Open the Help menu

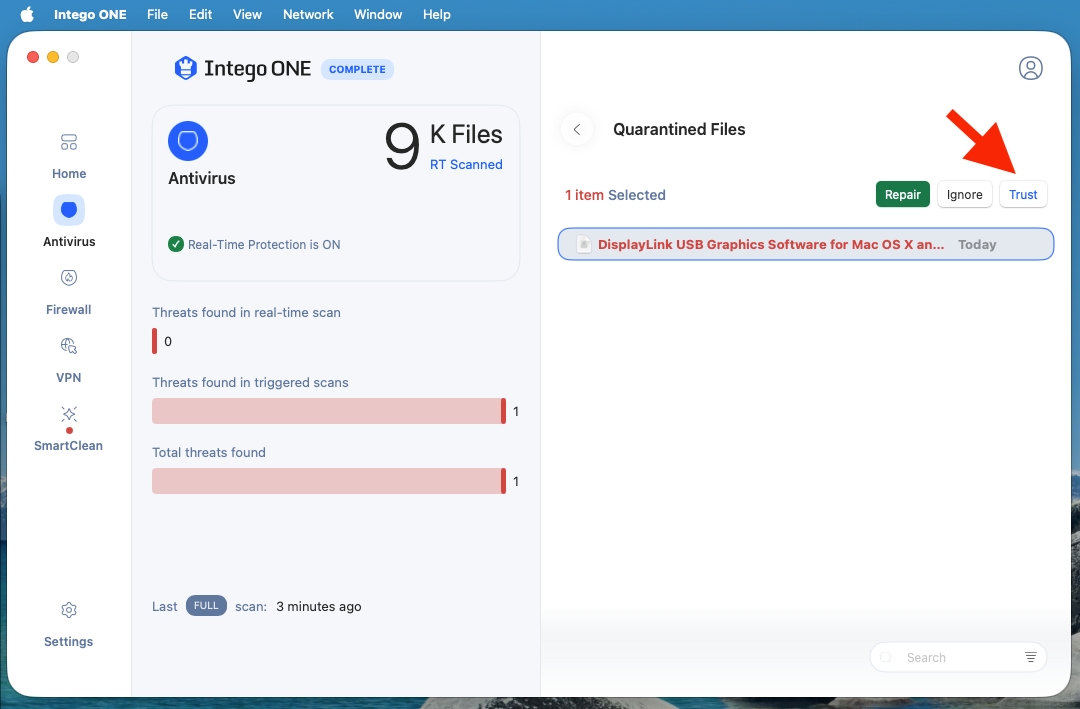pos(437,14)
